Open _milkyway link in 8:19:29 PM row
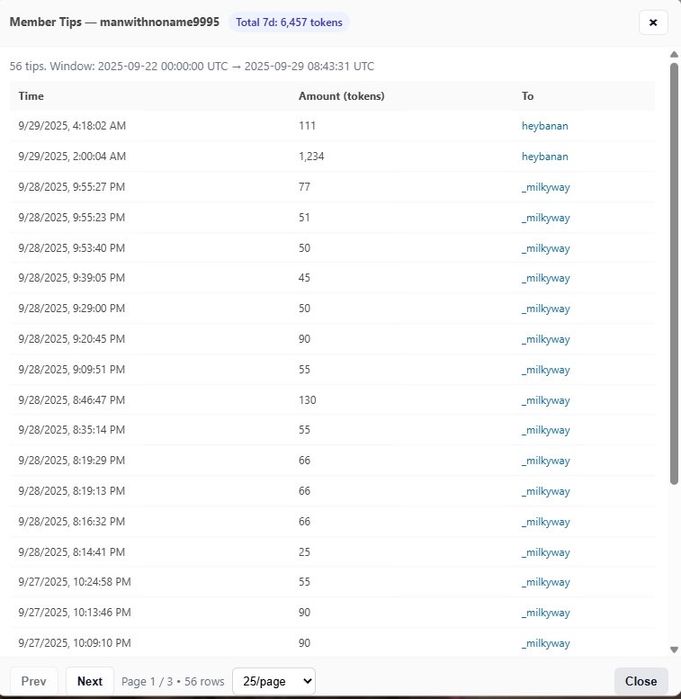This screenshot has width=681, height=699. click(x=546, y=461)
